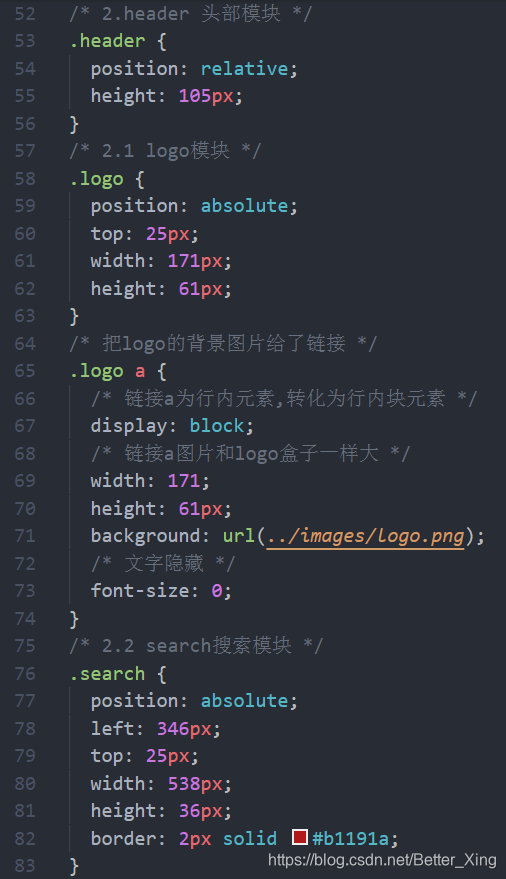Click 'absolute' value on line 59

[x=244, y=206]
